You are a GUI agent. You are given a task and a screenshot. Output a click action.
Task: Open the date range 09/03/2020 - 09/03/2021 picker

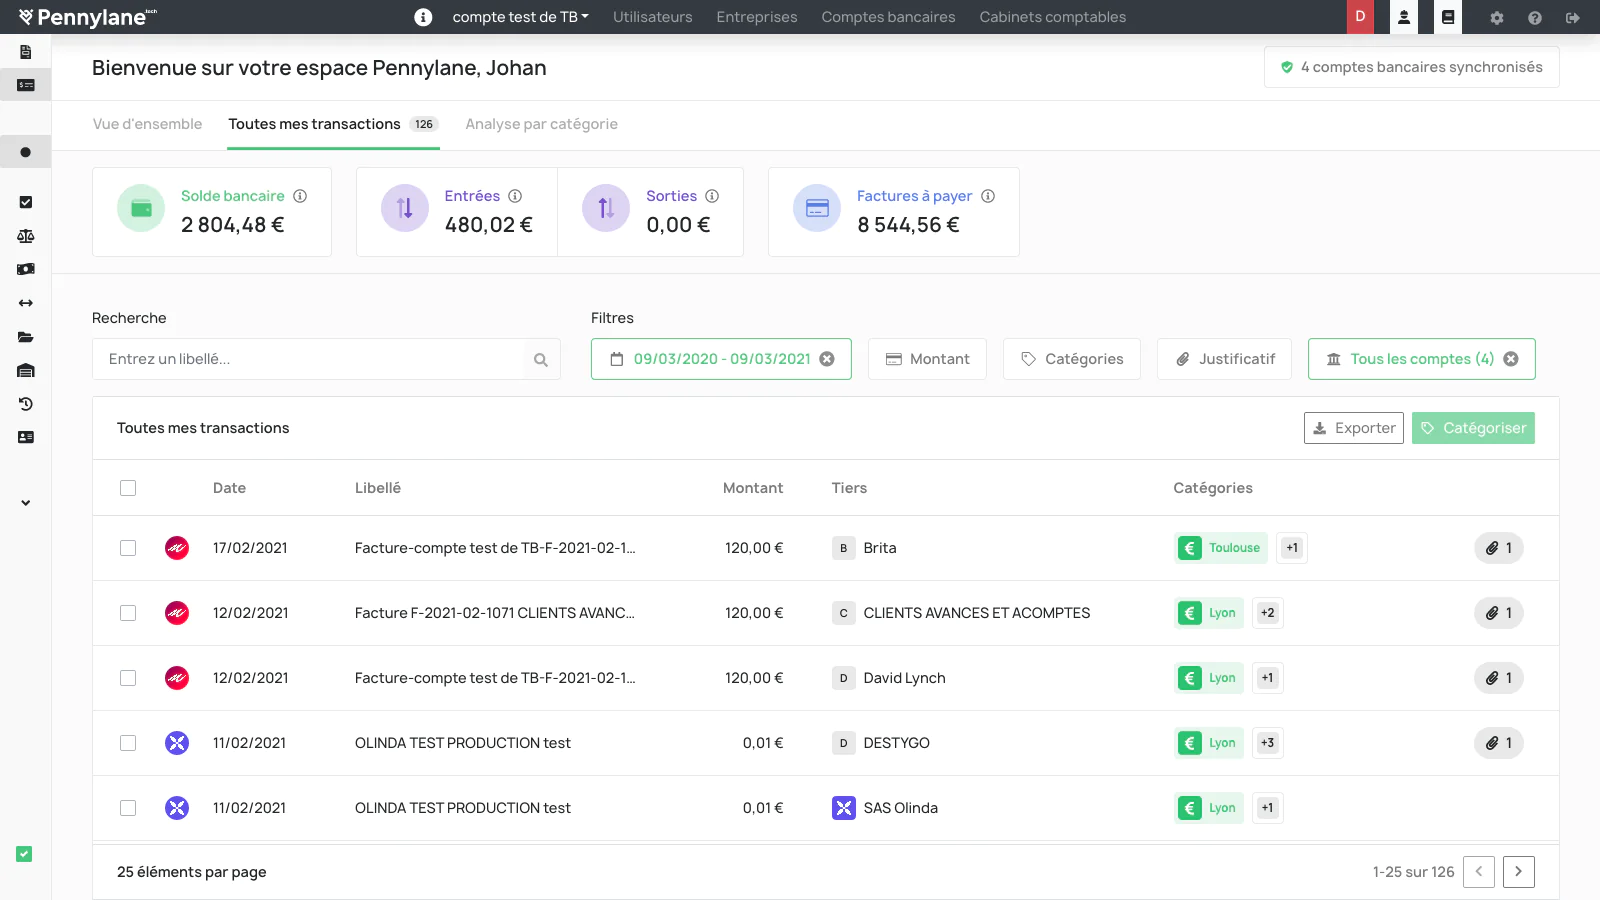click(721, 359)
